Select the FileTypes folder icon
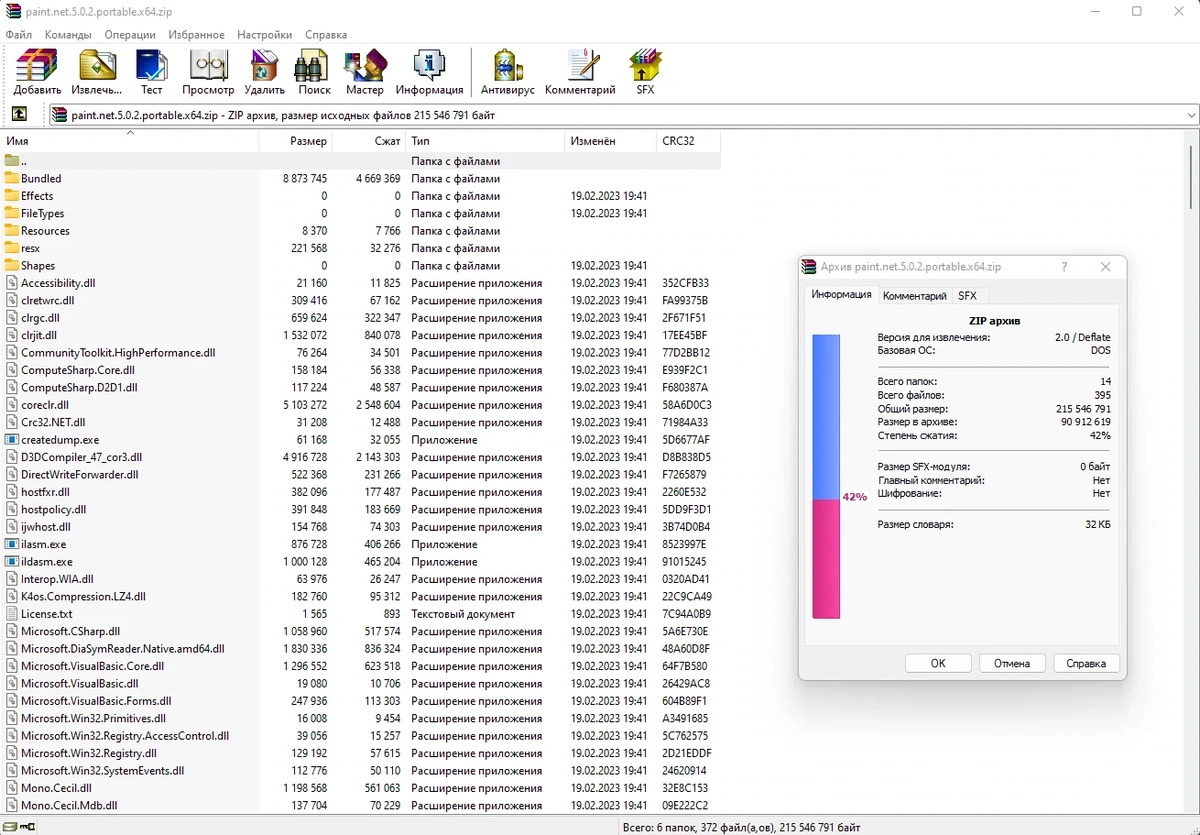The height and width of the screenshot is (835, 1200). (x=12, y=213)
